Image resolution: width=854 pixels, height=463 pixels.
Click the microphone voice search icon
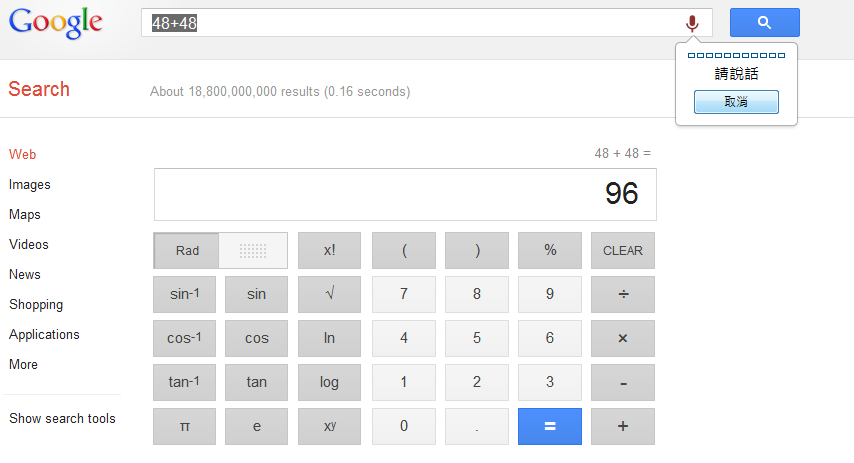point(692,23)
